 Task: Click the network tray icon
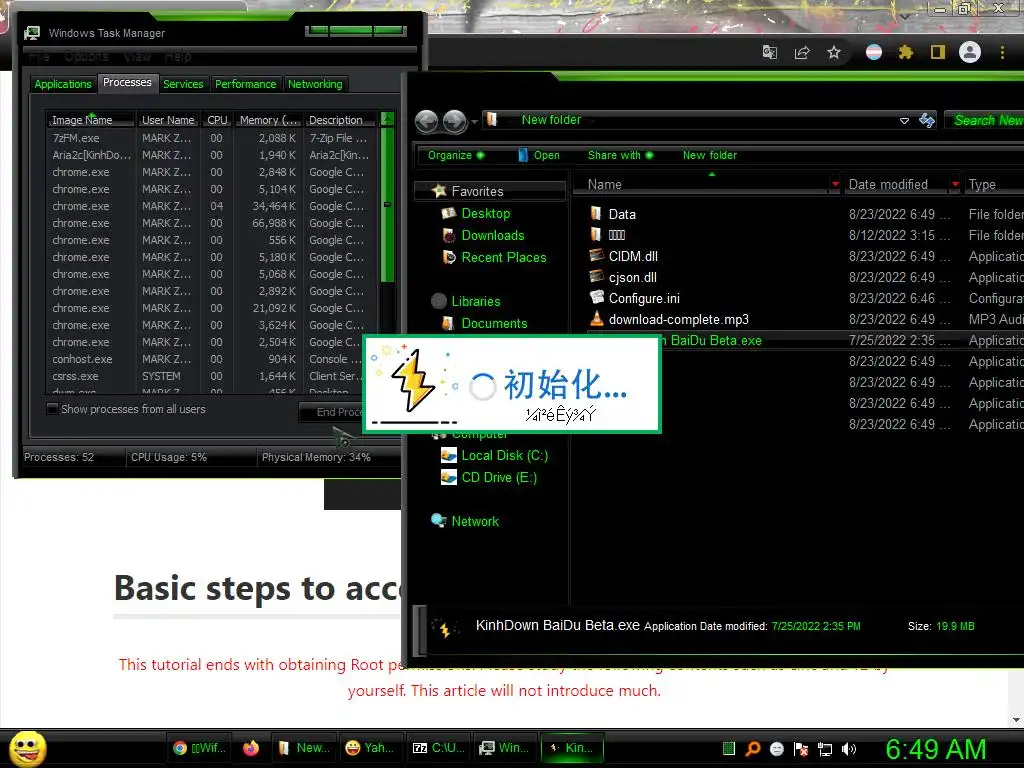[x=825, y=749]
